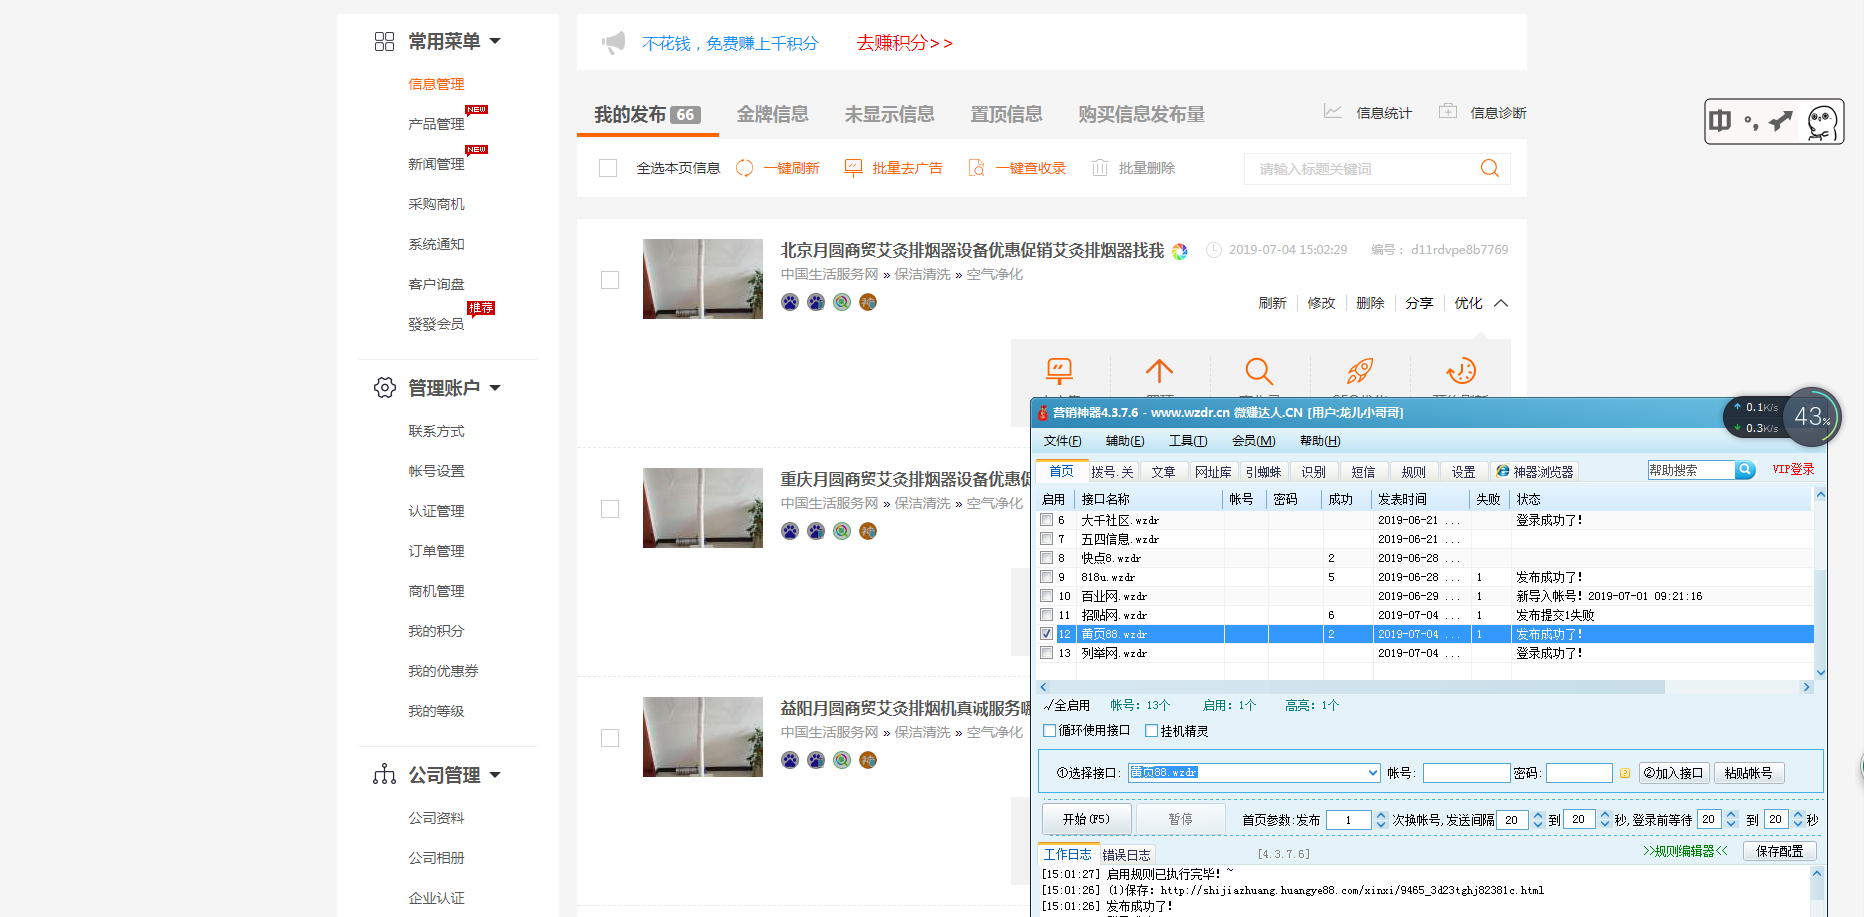1864x917 pixels.
Task: Collapse the 优化 panel chevron
Action: pyautogui.click(x=1501, y=303)
